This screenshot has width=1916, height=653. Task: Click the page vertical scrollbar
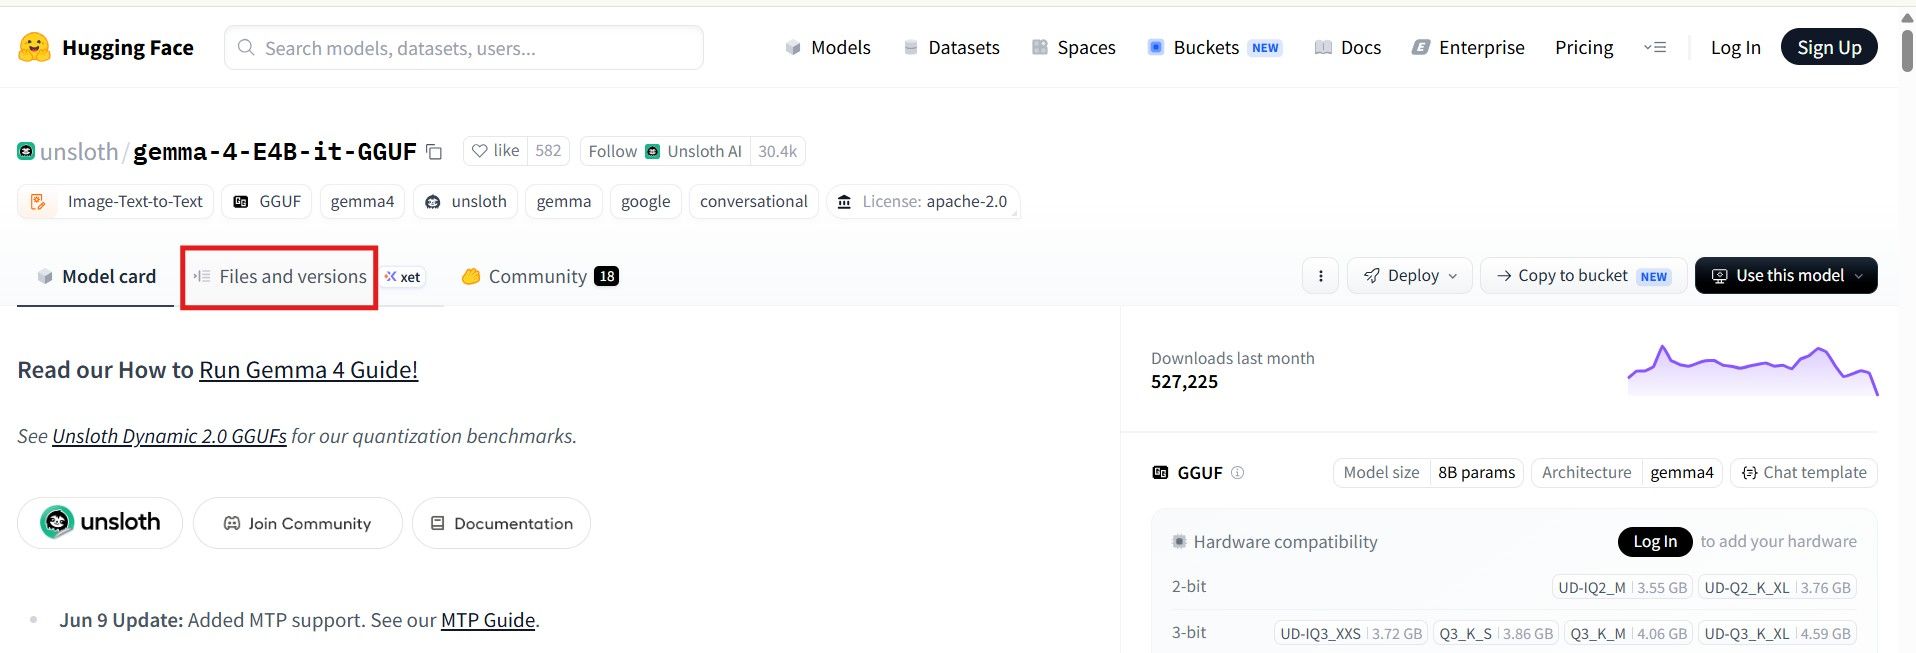coord(1907,50)
